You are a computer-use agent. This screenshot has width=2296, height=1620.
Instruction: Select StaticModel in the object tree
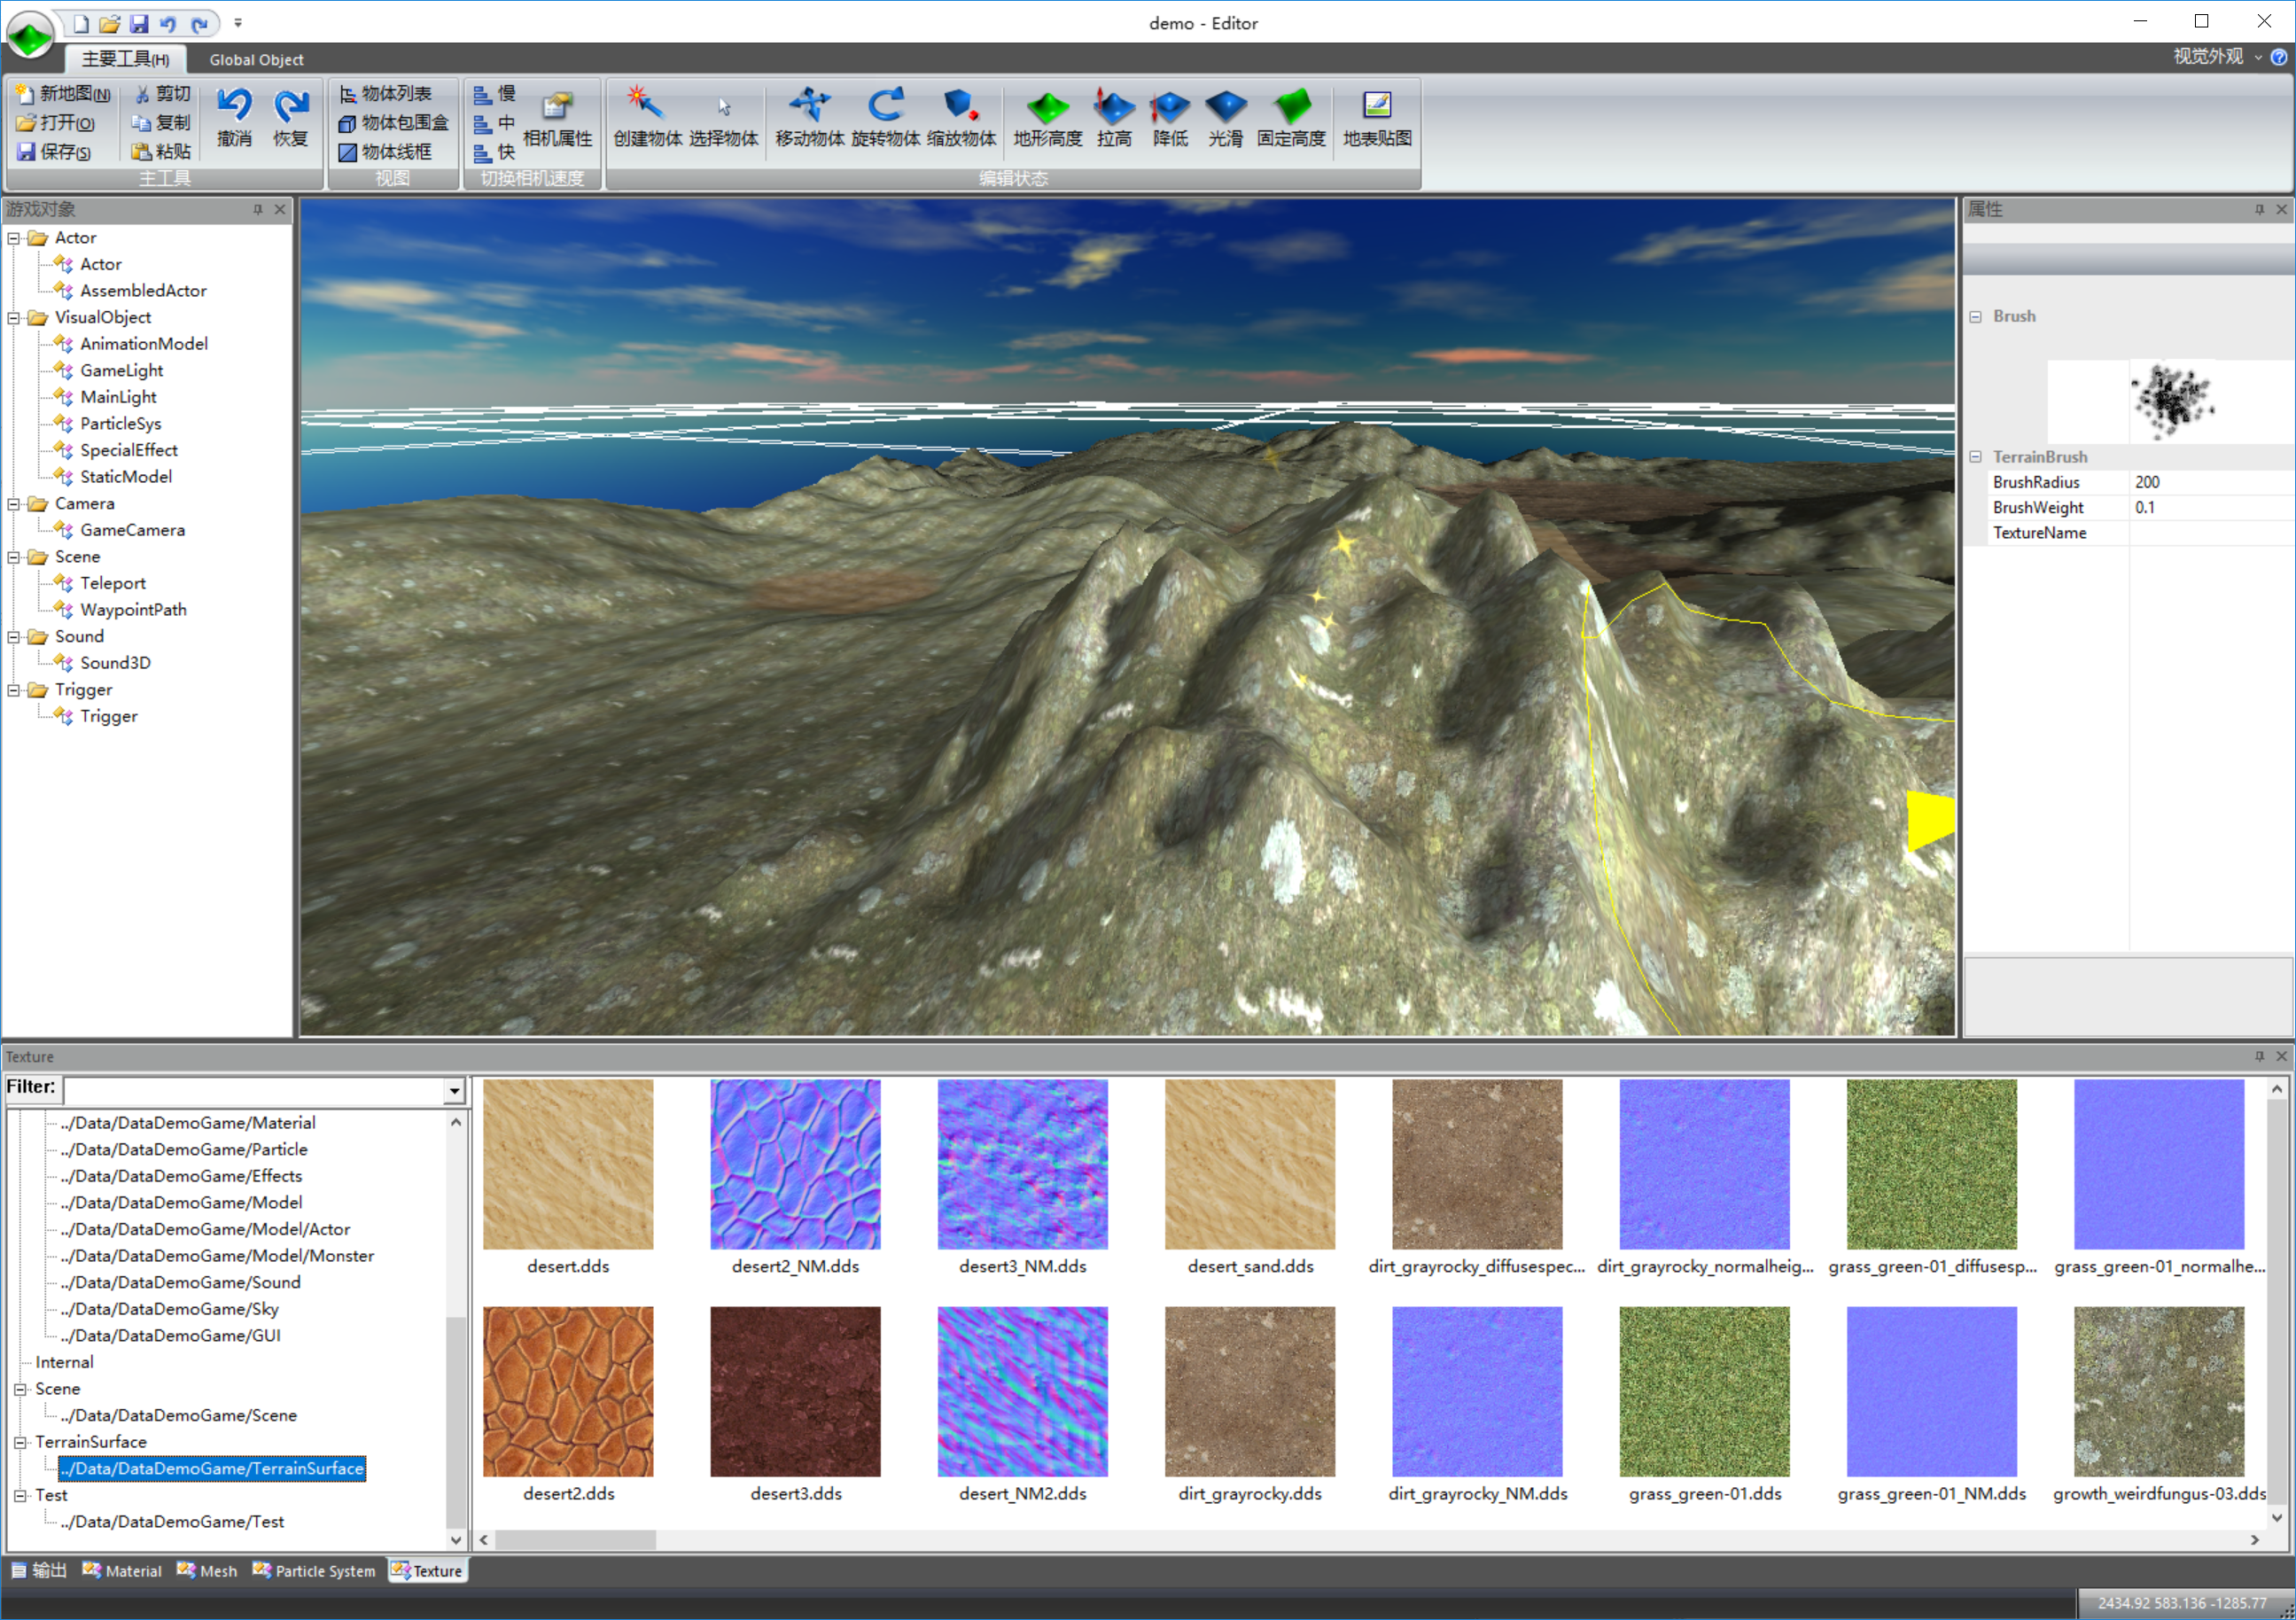(x=126, y=477)
